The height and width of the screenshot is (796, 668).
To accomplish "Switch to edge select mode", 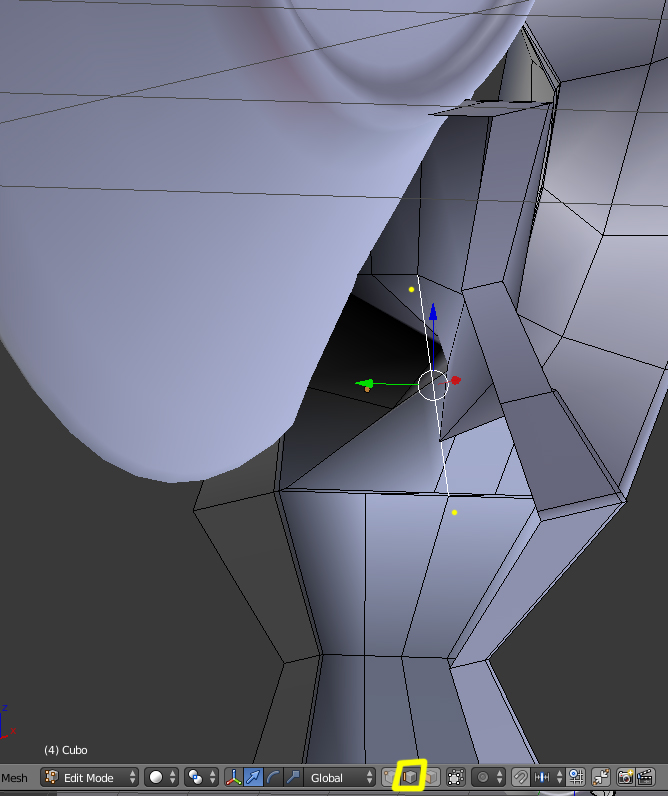I will click(x=410, y=777).
